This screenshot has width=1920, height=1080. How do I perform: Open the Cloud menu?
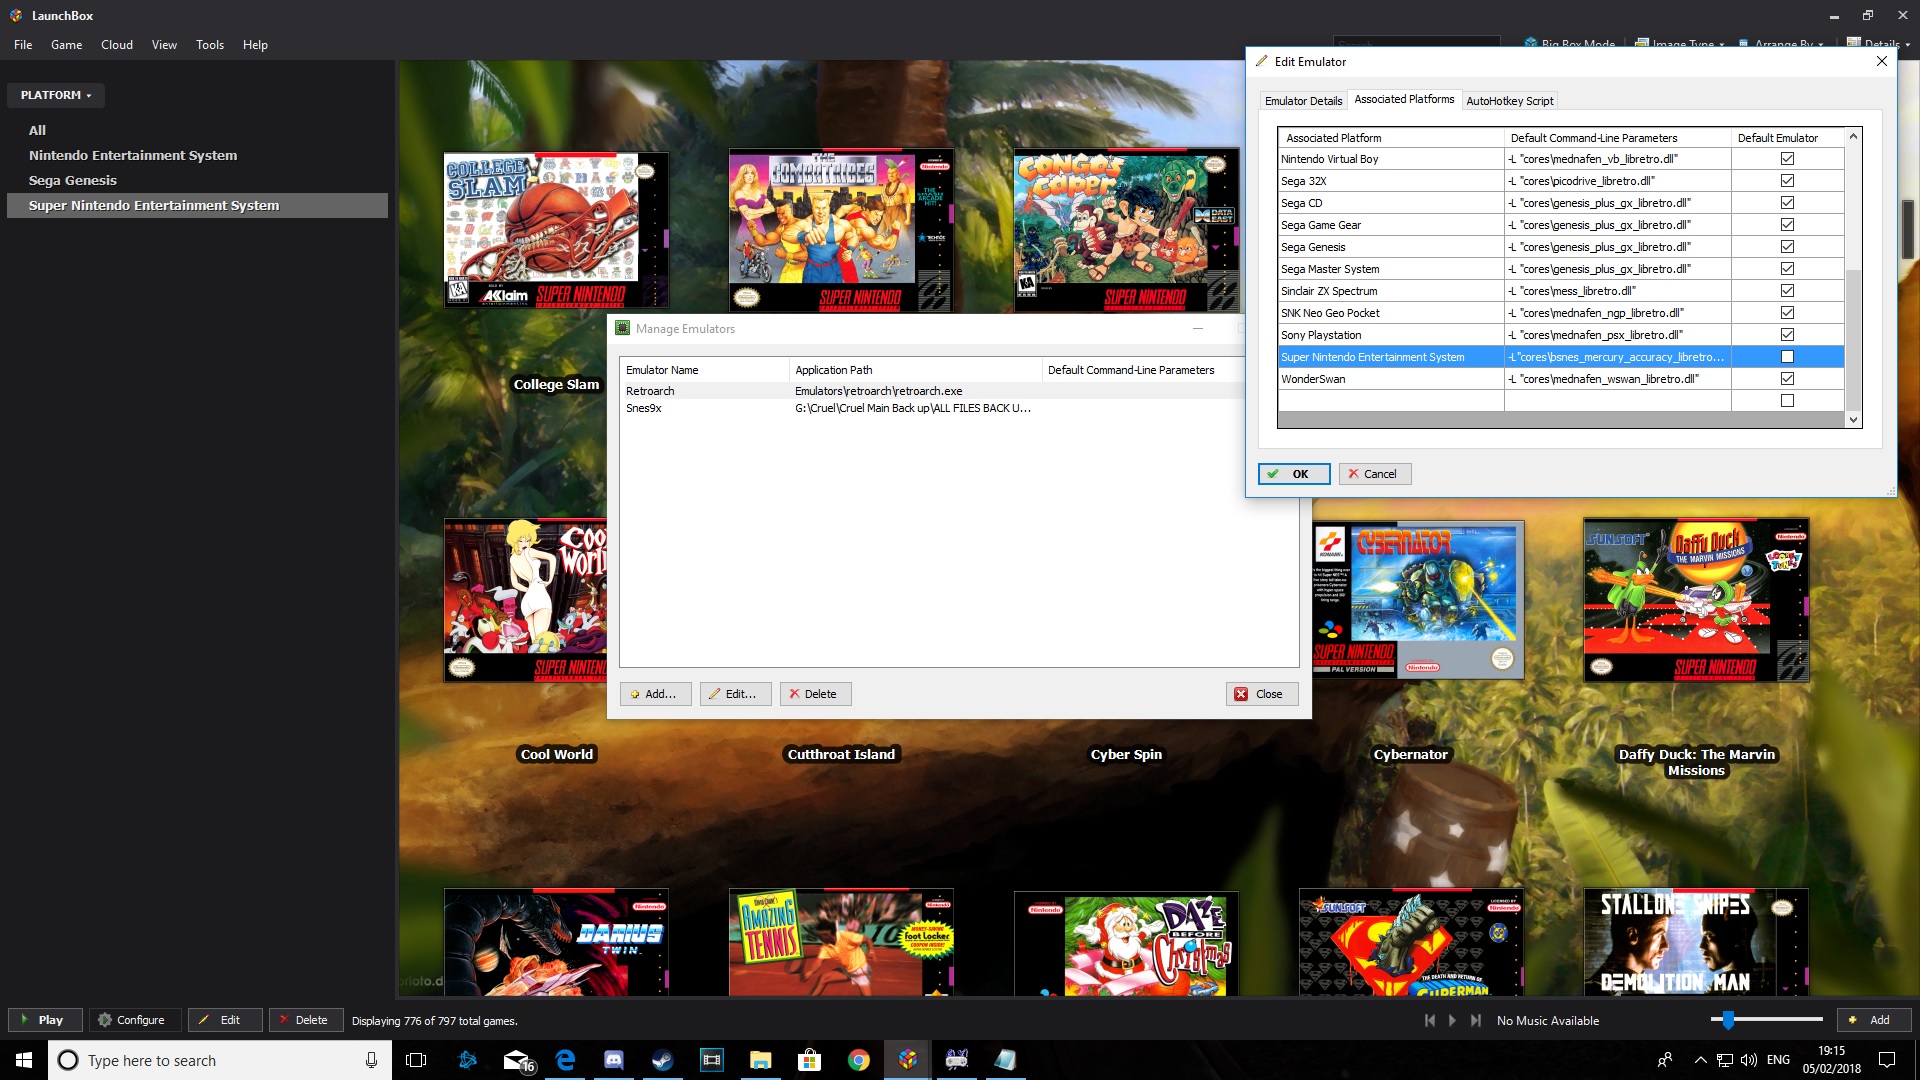[x=117, y=45]
